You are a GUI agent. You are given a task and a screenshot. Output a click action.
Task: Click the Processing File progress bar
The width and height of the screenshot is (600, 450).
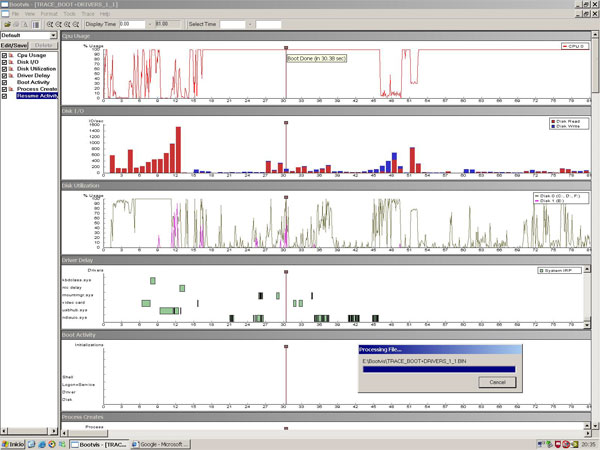[438, 369]
